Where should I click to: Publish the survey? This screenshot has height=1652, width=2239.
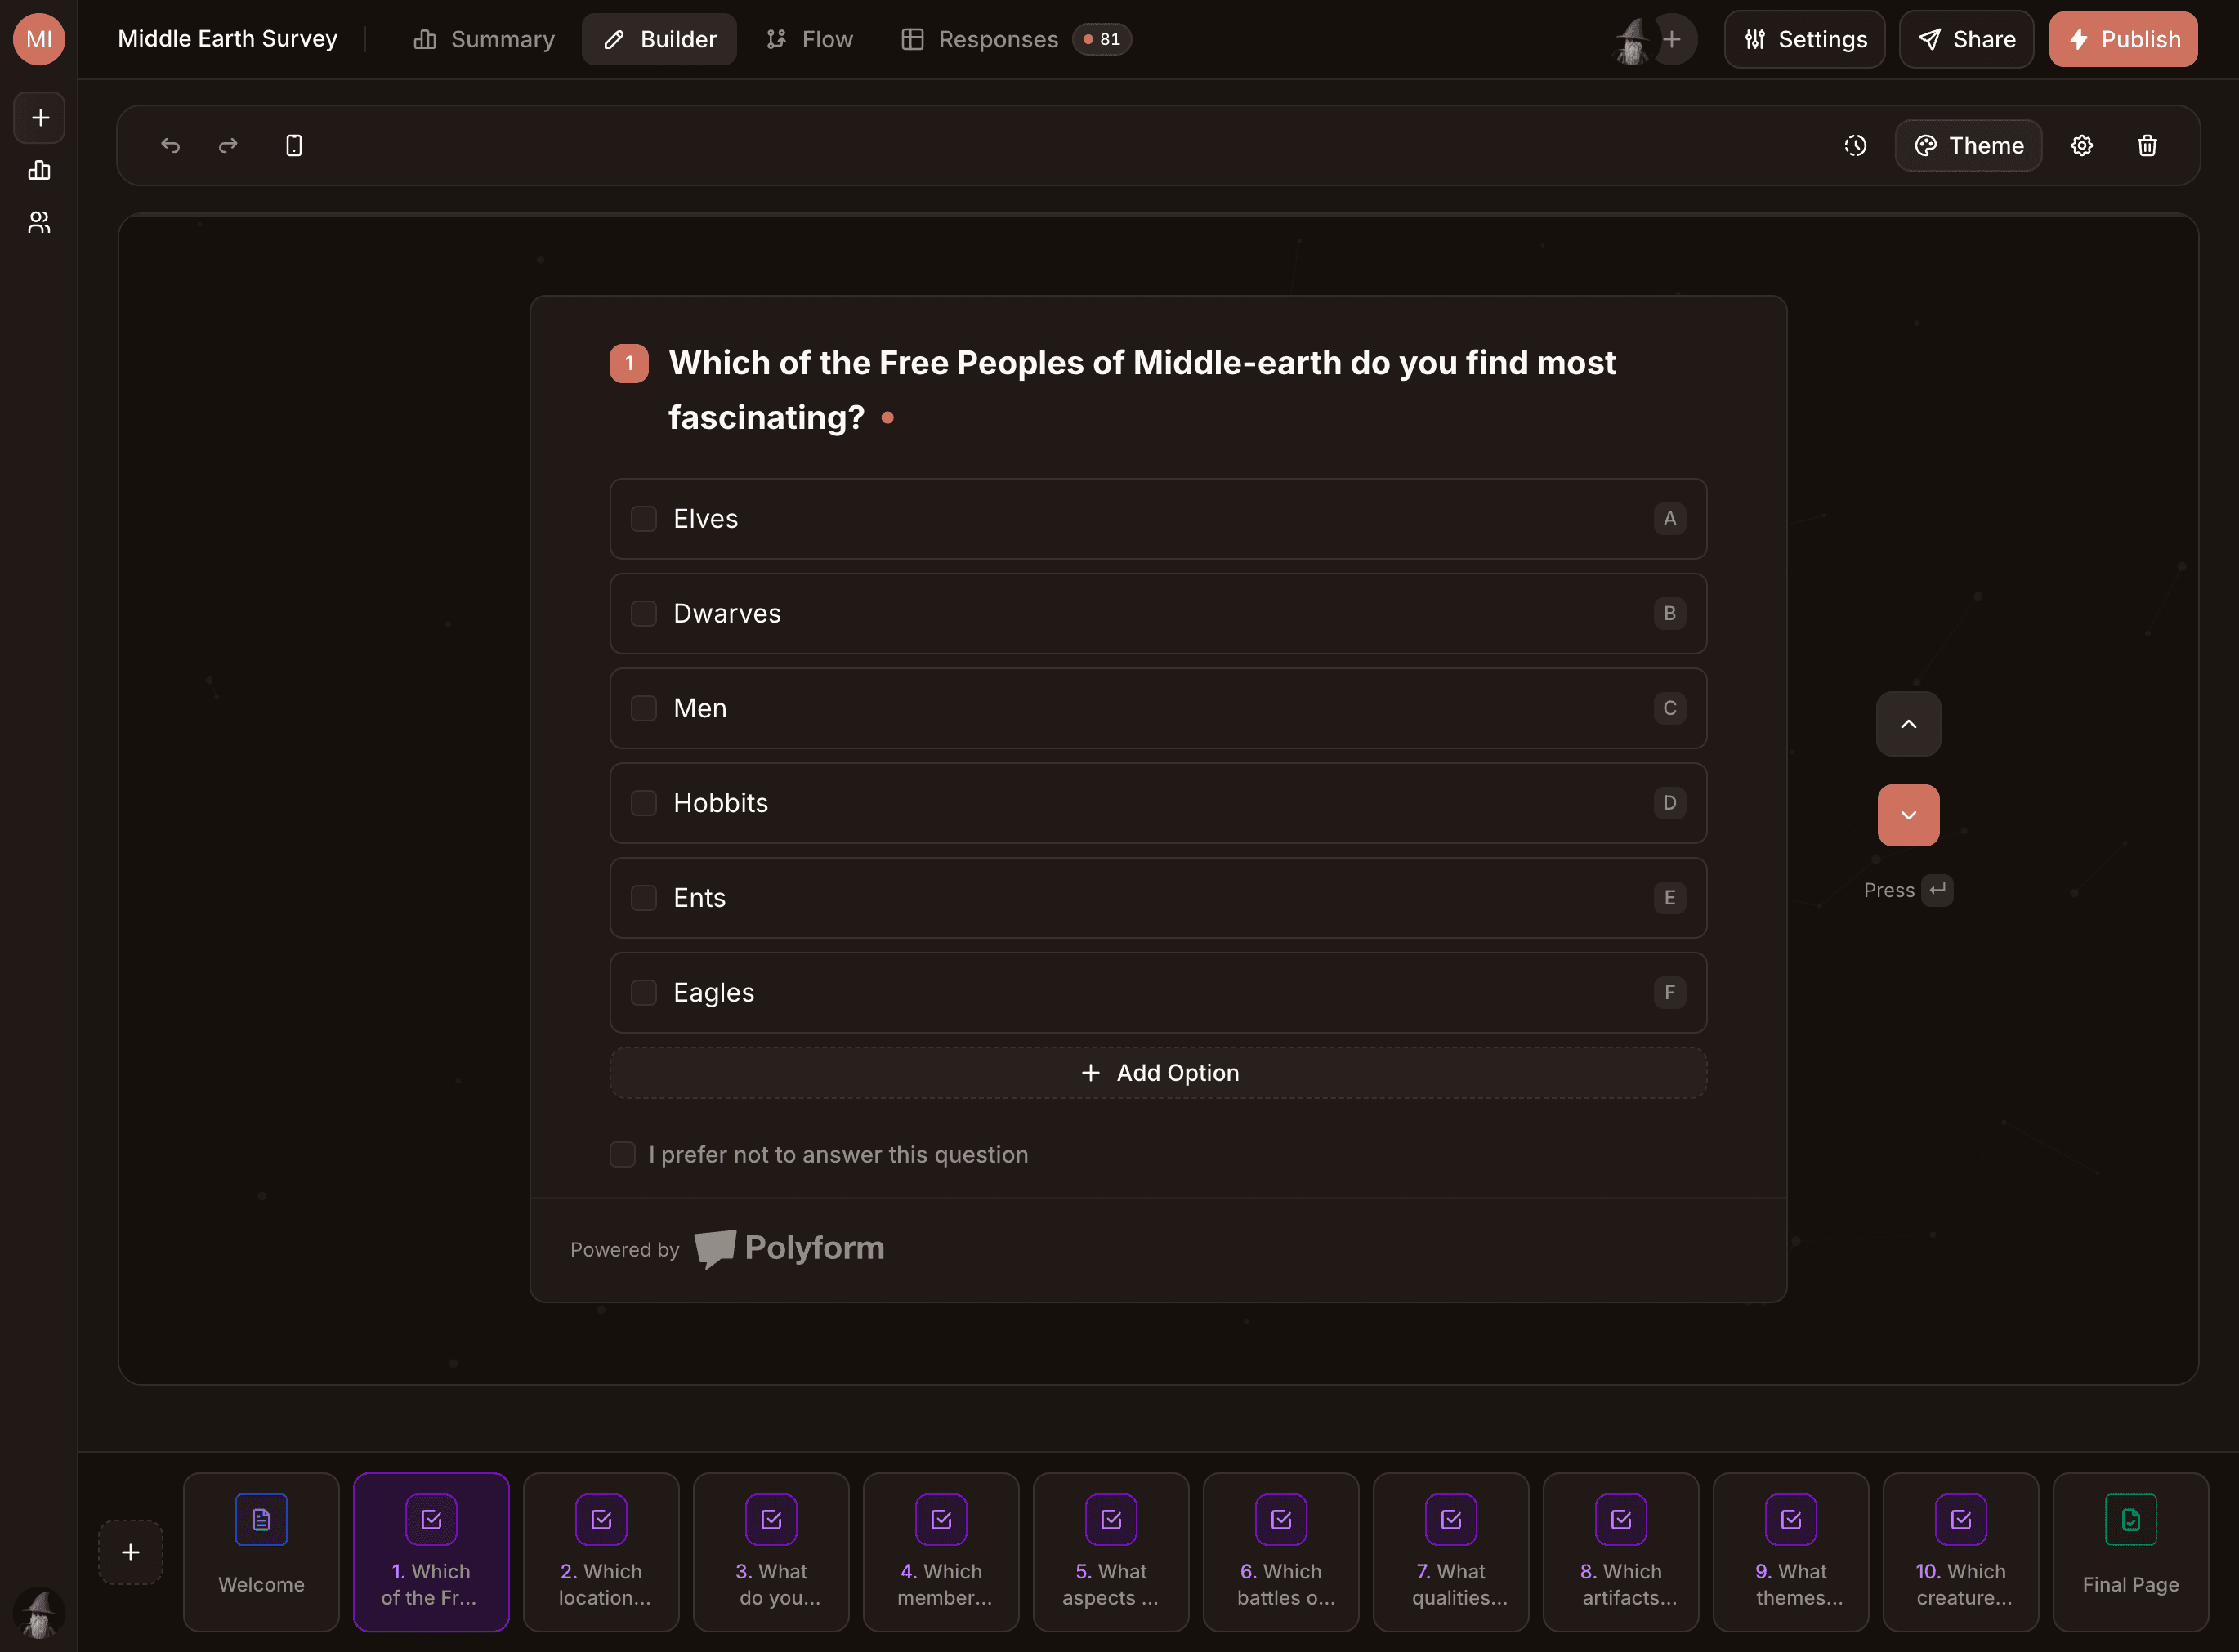pos(2123,39)
